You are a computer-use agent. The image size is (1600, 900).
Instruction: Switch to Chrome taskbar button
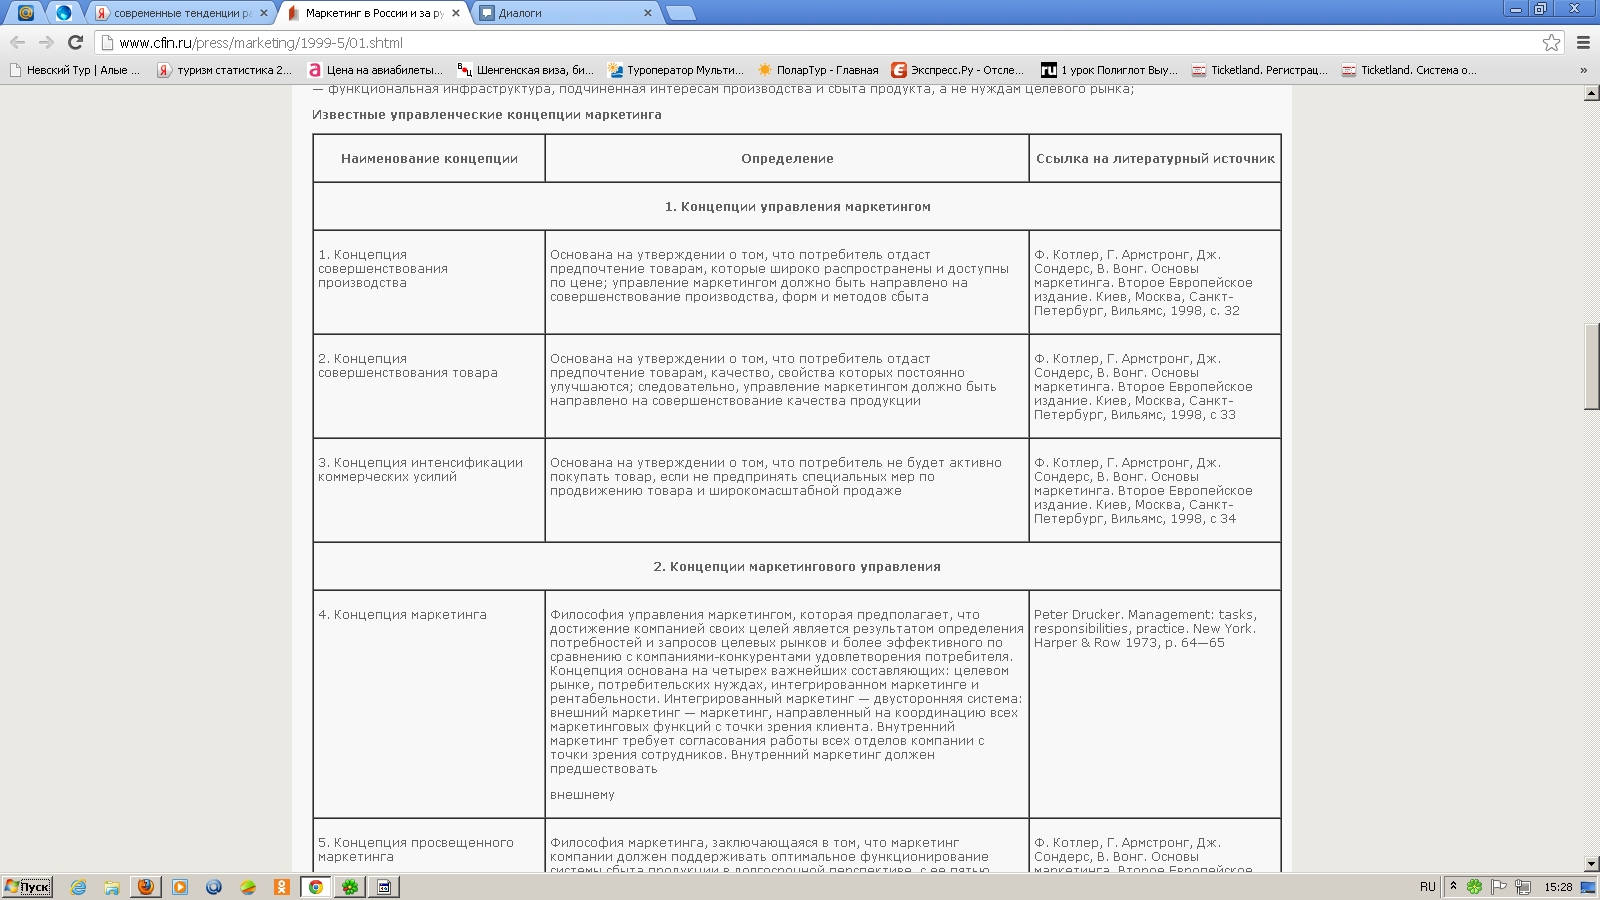[x=316, y=887]
